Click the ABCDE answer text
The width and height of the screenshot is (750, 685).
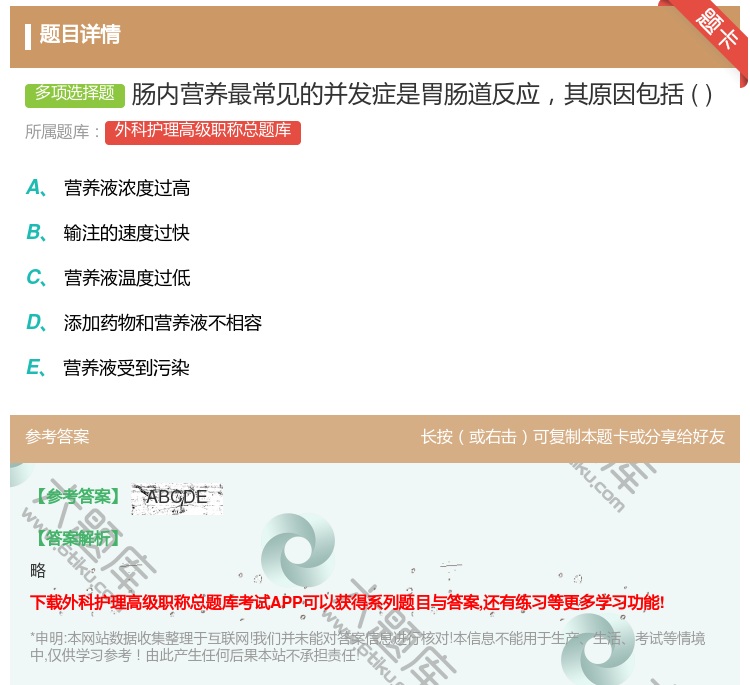coord(176,497)
